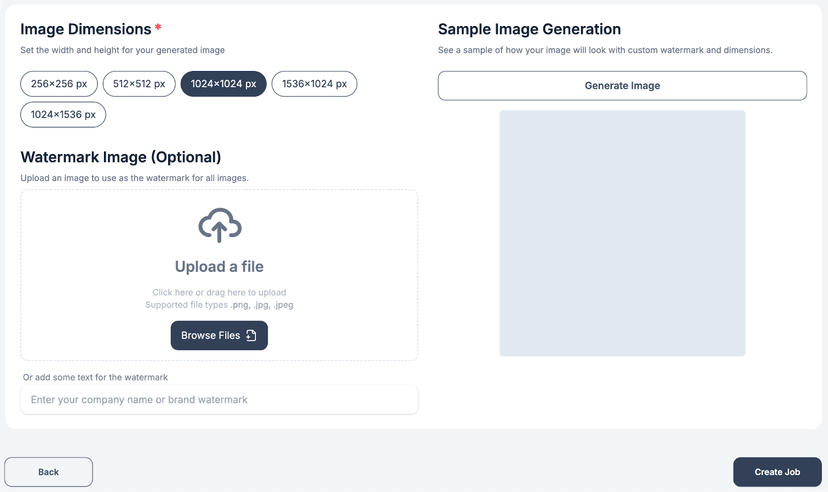Click the 'Sample Image Generation' heading
Viewport: 828px width, 492px height.
(529, 29)
